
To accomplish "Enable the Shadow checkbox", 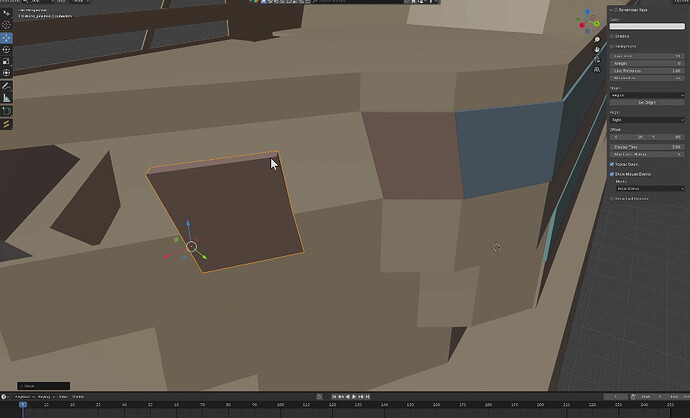I will 612,36.
